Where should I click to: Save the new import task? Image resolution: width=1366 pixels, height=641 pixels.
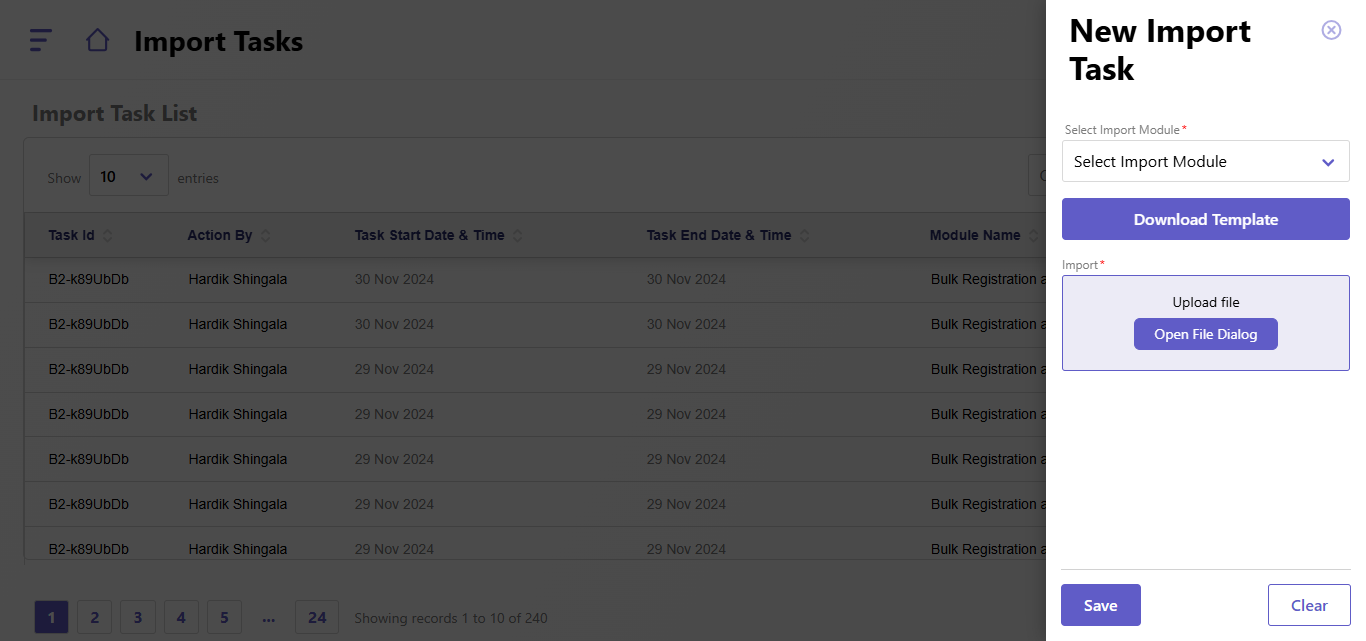[1100, 605]
